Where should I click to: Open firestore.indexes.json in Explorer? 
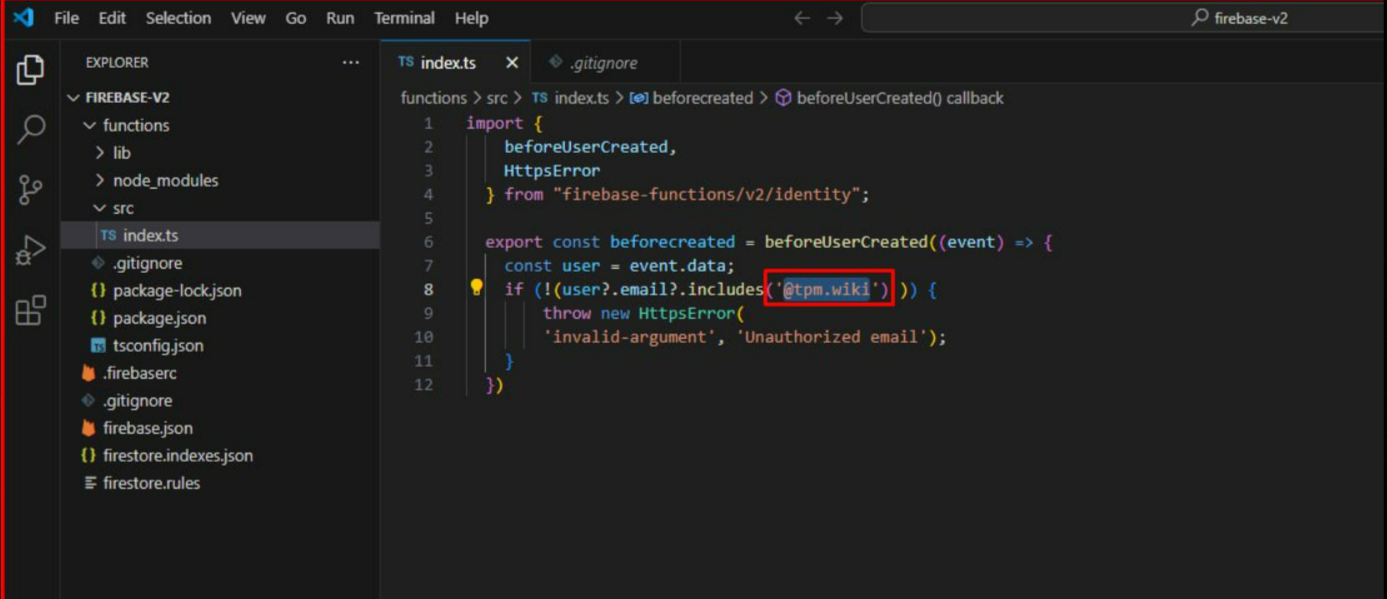[220, 455]
